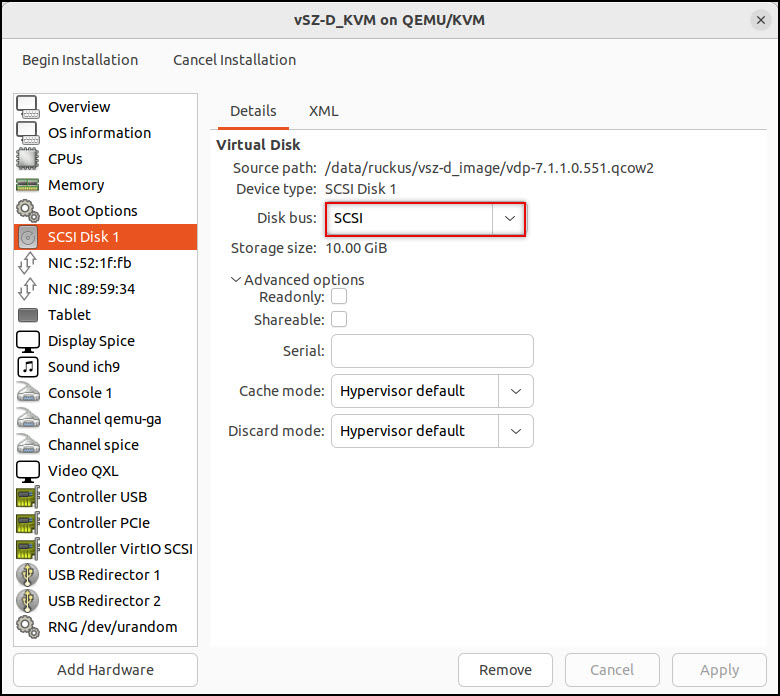Open the Cache mode dropdown
Screen dimensions: 780x696
[x=432, y=391]
